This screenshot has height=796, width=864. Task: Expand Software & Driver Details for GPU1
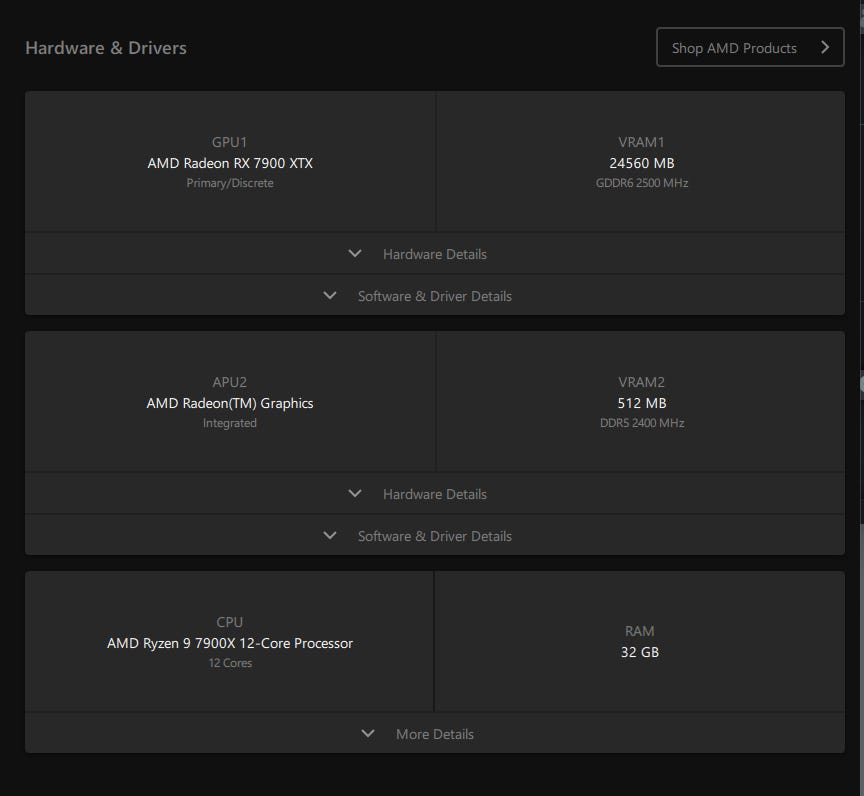pos(435,296)
